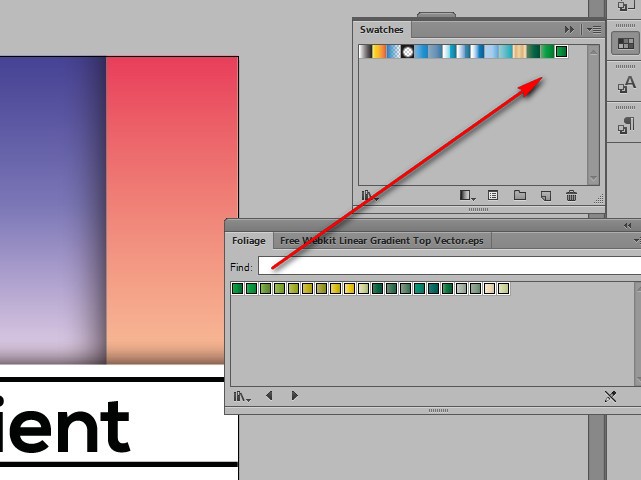641x480 pixels.
Task: Select the dark teal swatch in Foliage
Action: click(x=433, y=289)
